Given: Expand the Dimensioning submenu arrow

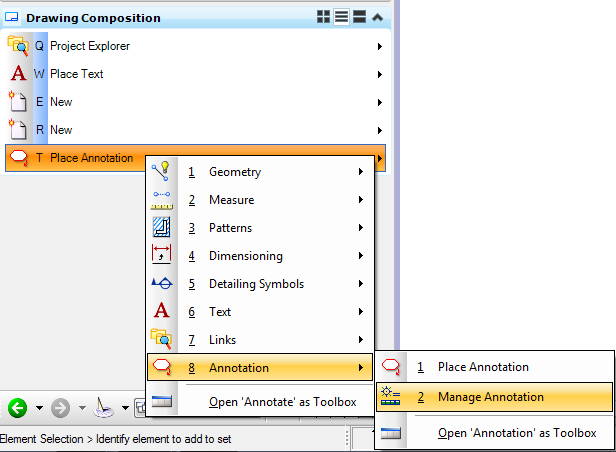Looking at the screenshot, I should [361, 256].
